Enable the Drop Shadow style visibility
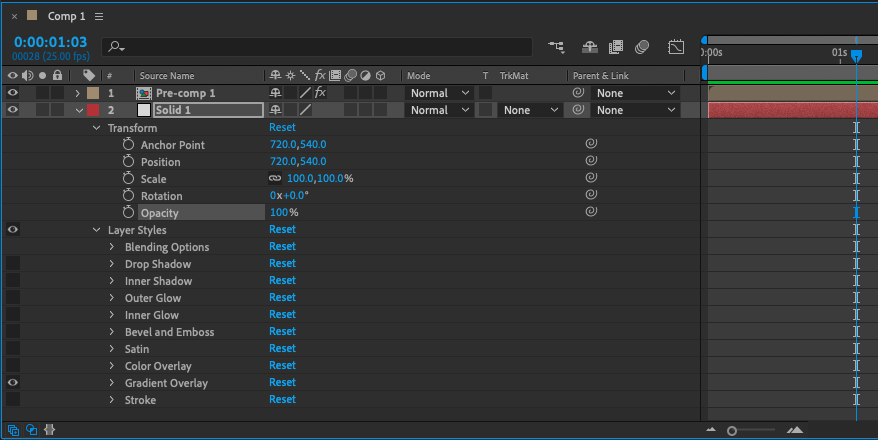878x440 pixels. pos(13,264)
